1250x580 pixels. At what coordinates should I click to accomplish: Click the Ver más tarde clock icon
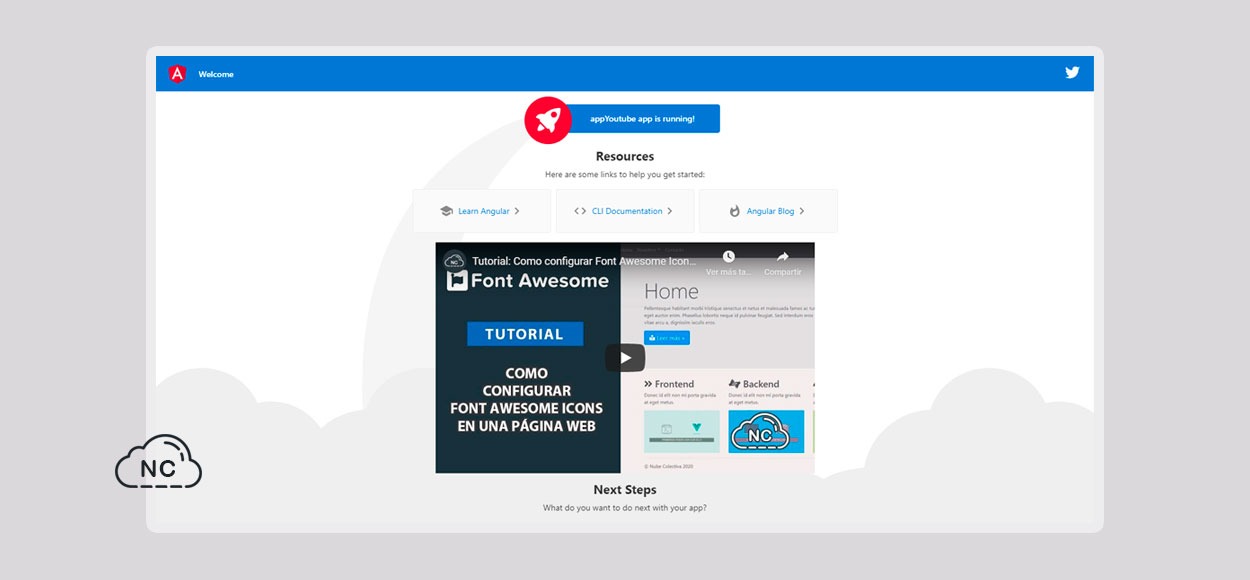(729, 257)
